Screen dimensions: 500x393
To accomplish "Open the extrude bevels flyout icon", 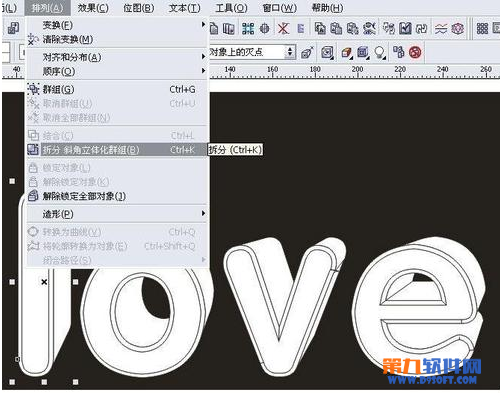I will point(363,53).
